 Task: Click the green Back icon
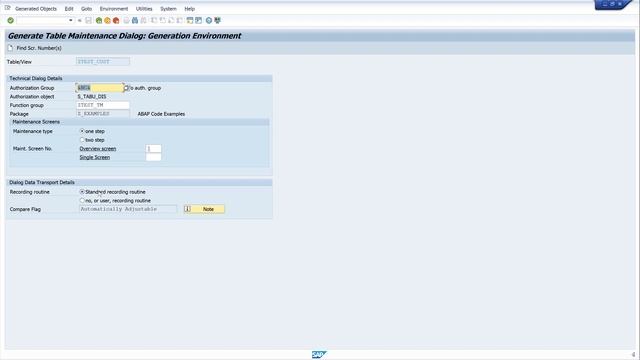(x=99, y=20)
